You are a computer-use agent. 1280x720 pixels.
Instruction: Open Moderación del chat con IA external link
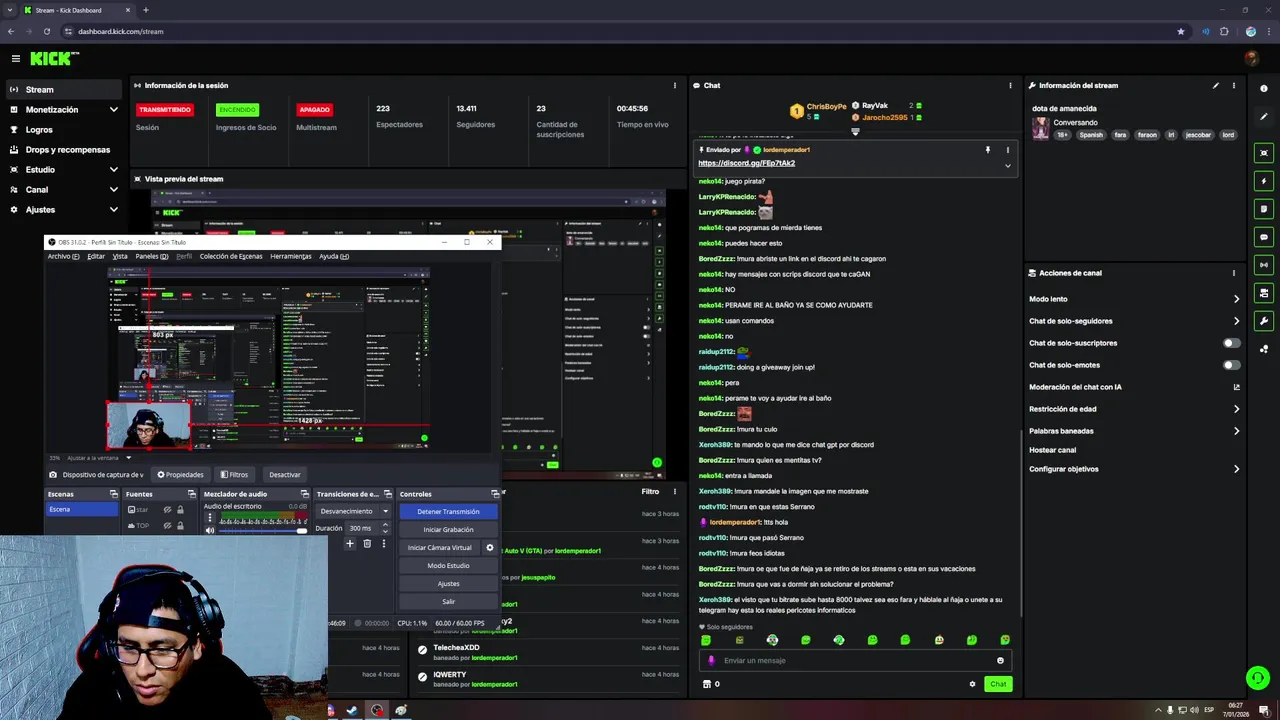(1236, 387)
